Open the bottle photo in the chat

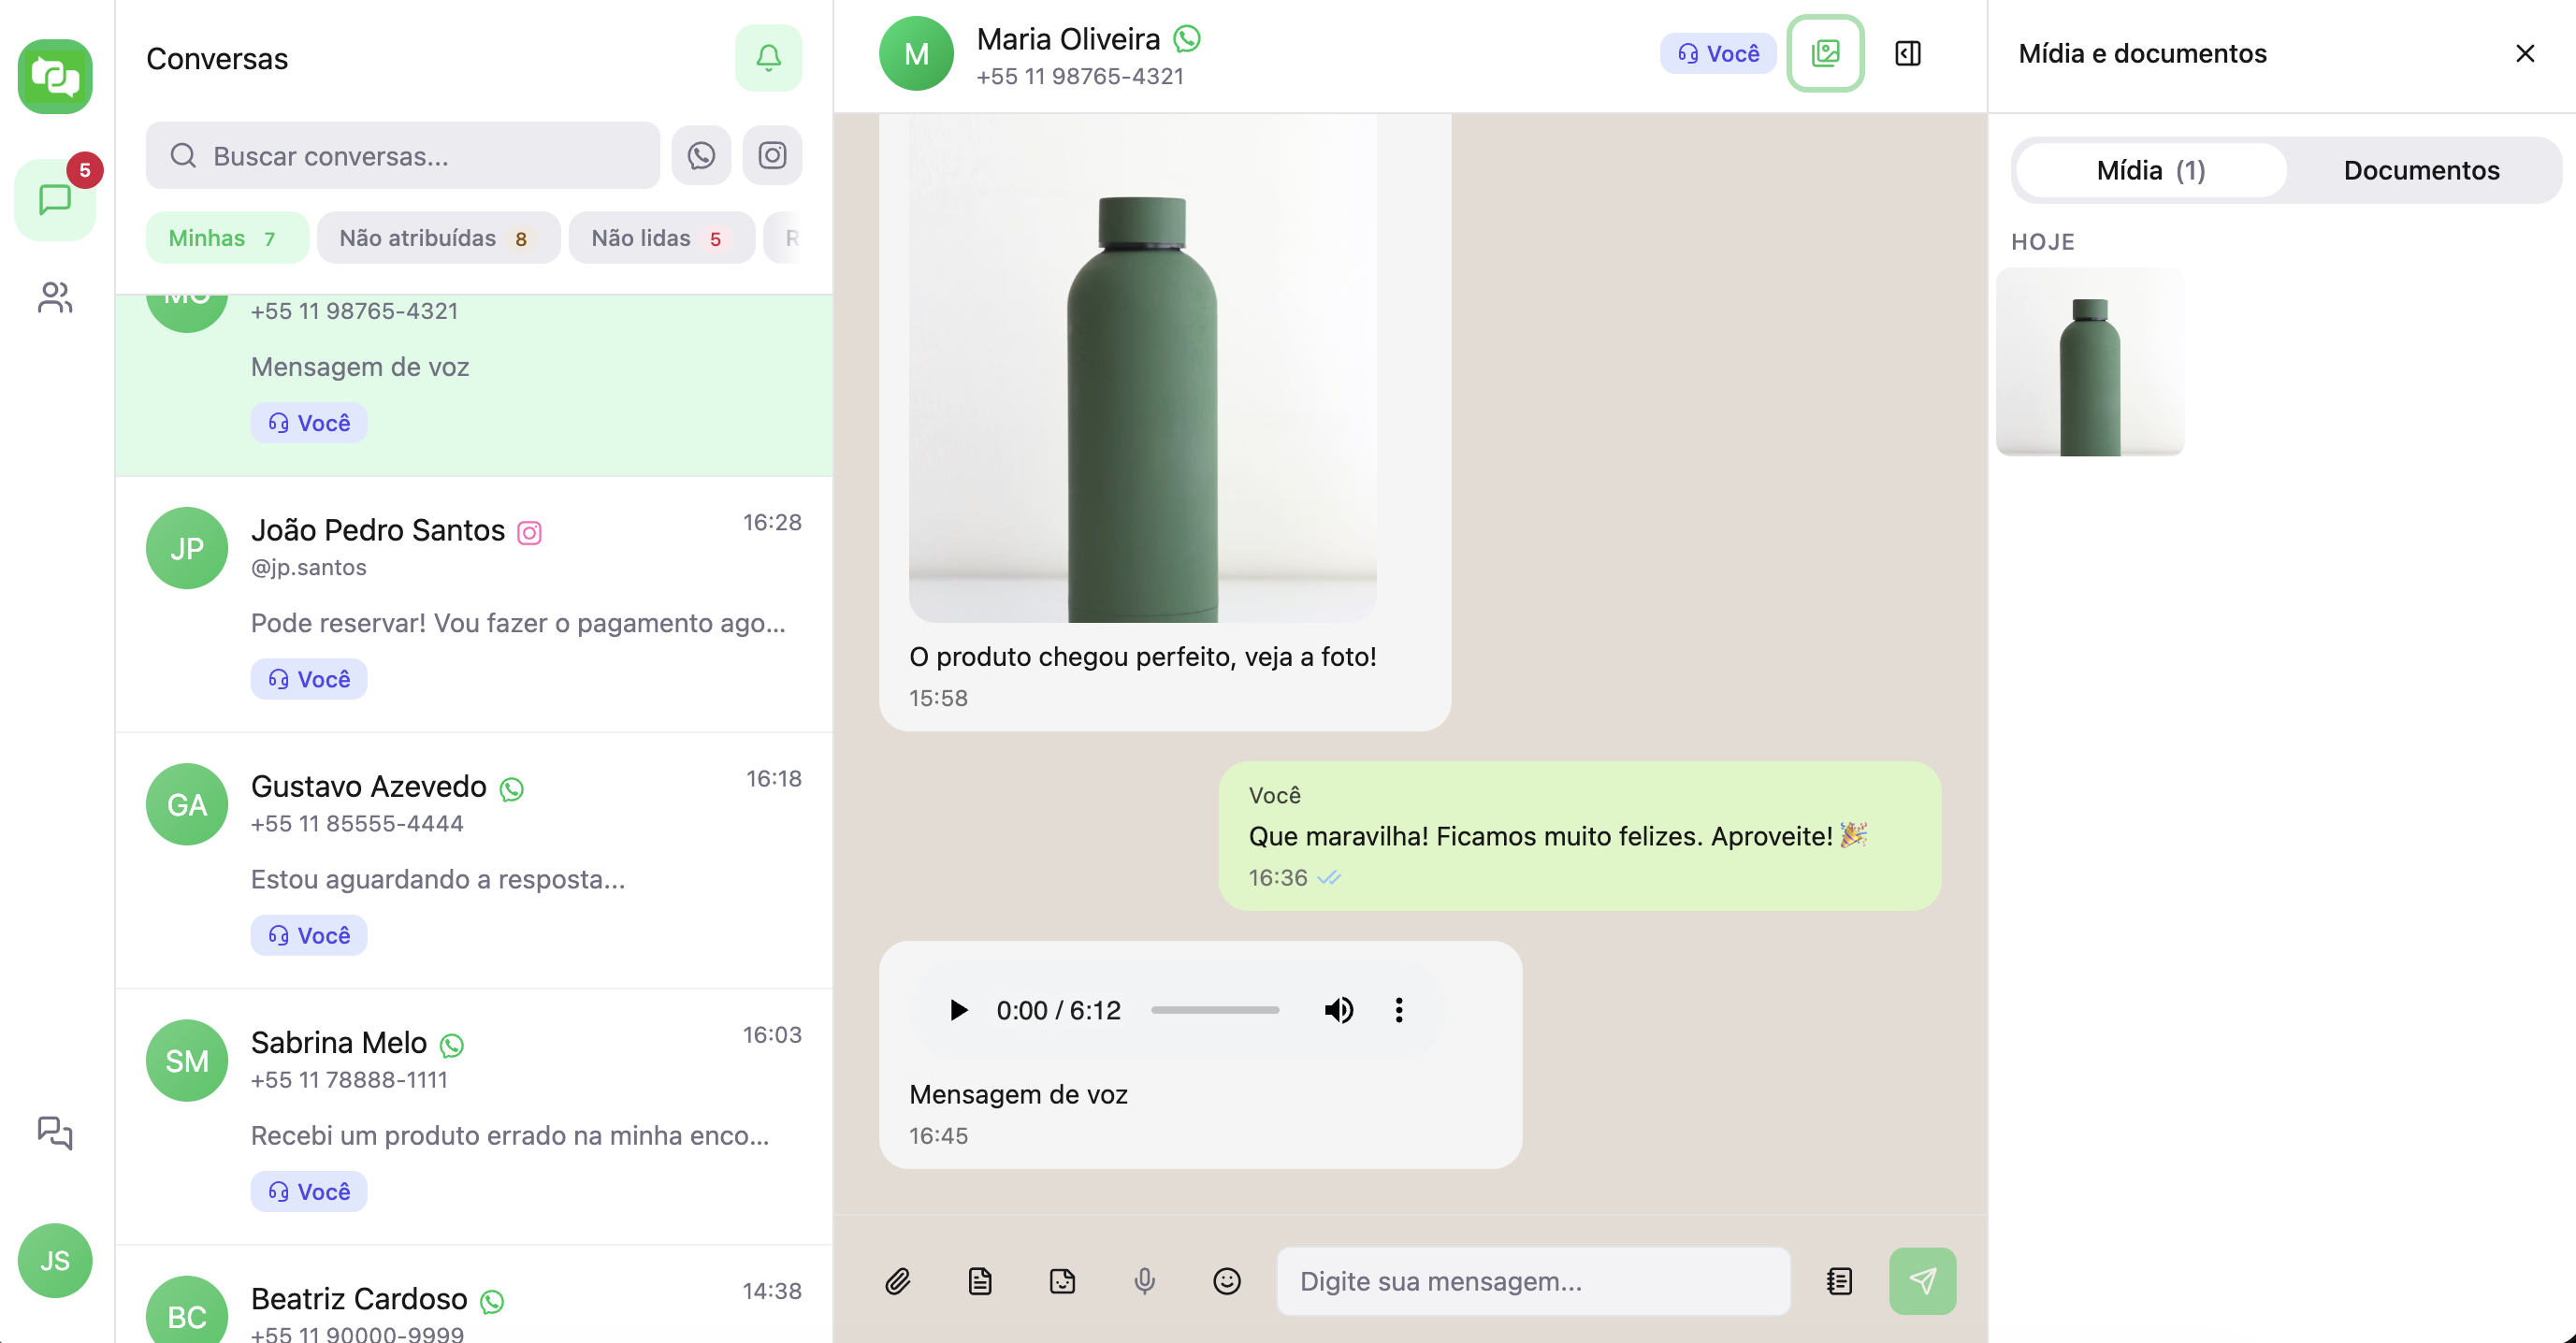pos(1142,367)
